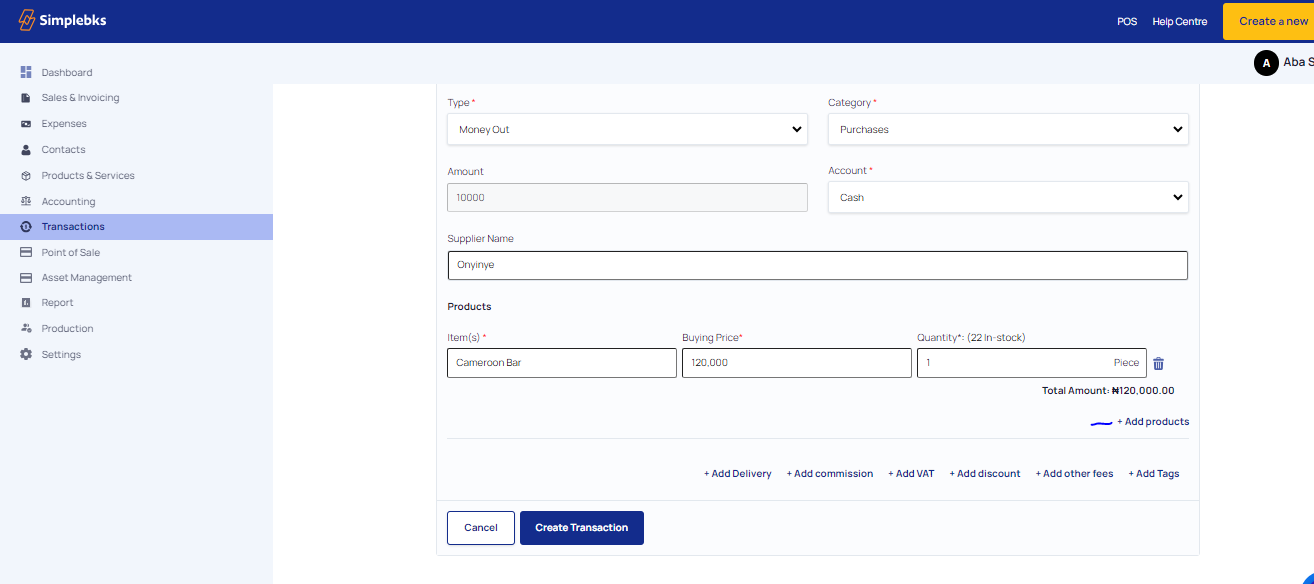Expand the Category dropdown showing Purchases

pos(1008,130)
